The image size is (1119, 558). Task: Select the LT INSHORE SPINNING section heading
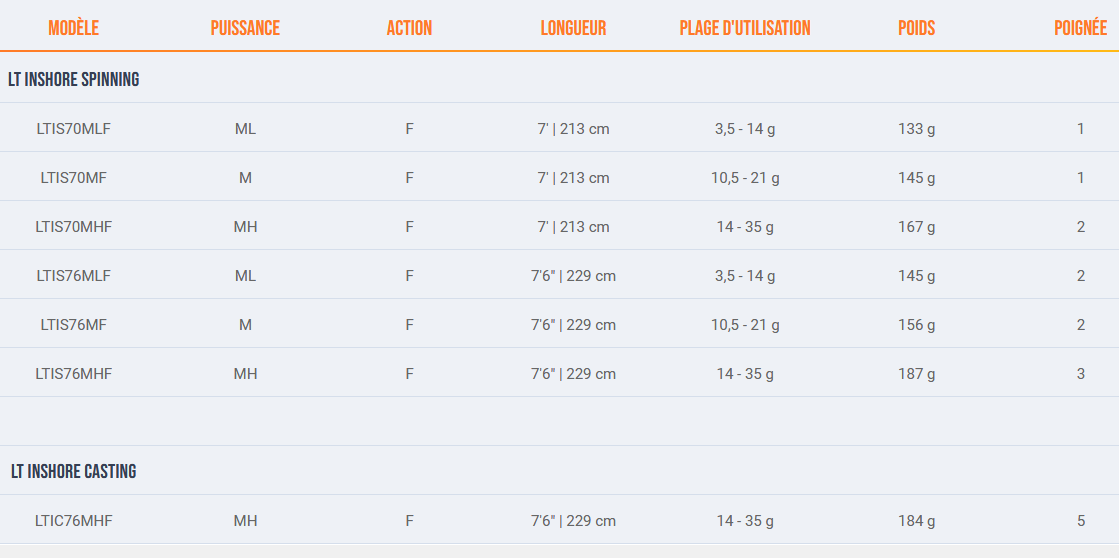(74, 79)
